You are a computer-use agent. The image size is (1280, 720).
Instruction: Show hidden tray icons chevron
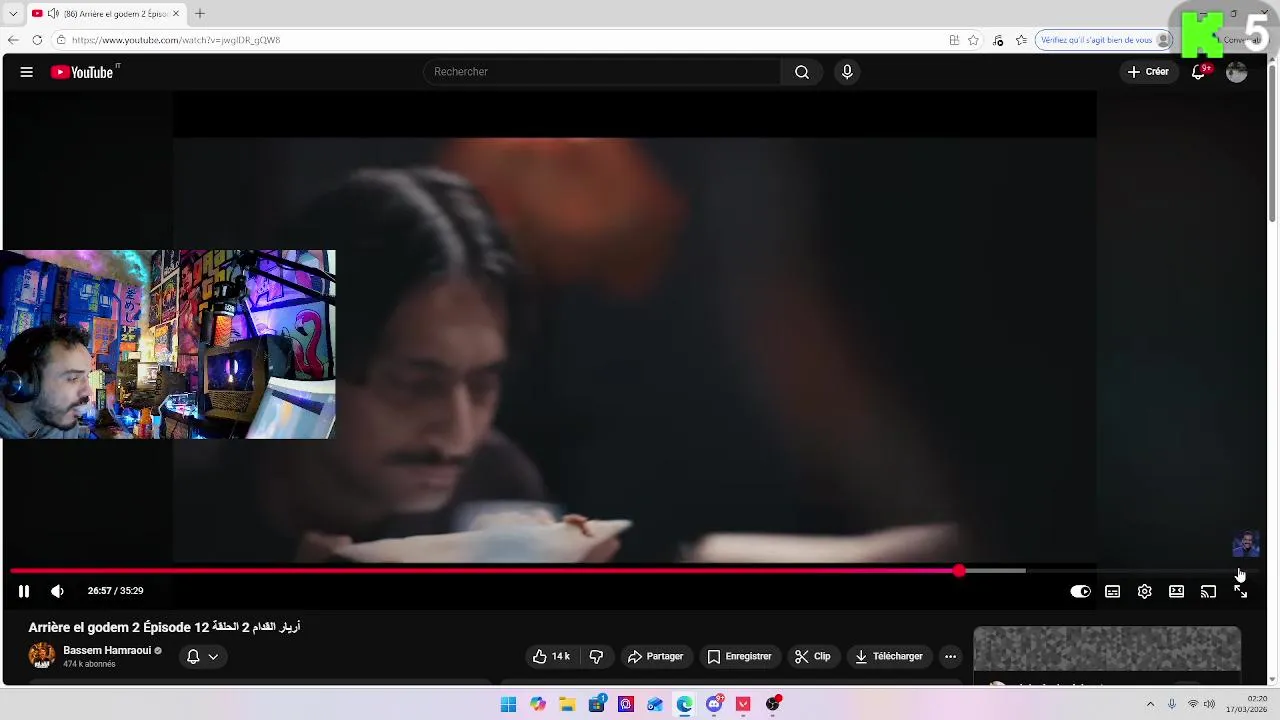pos(1150,704)
